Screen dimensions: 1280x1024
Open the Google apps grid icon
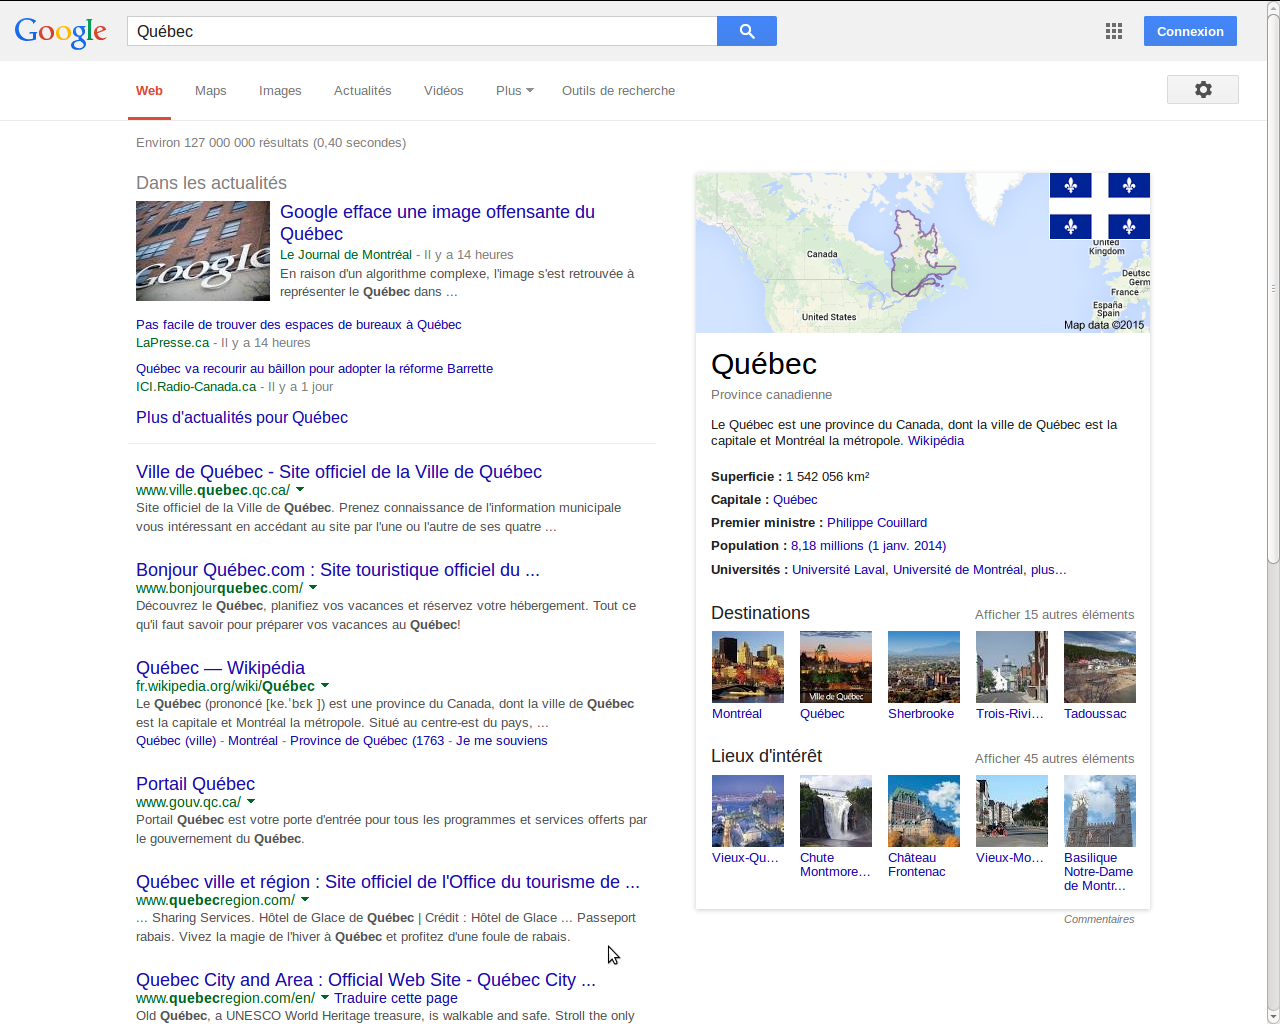coord(1114,31)
